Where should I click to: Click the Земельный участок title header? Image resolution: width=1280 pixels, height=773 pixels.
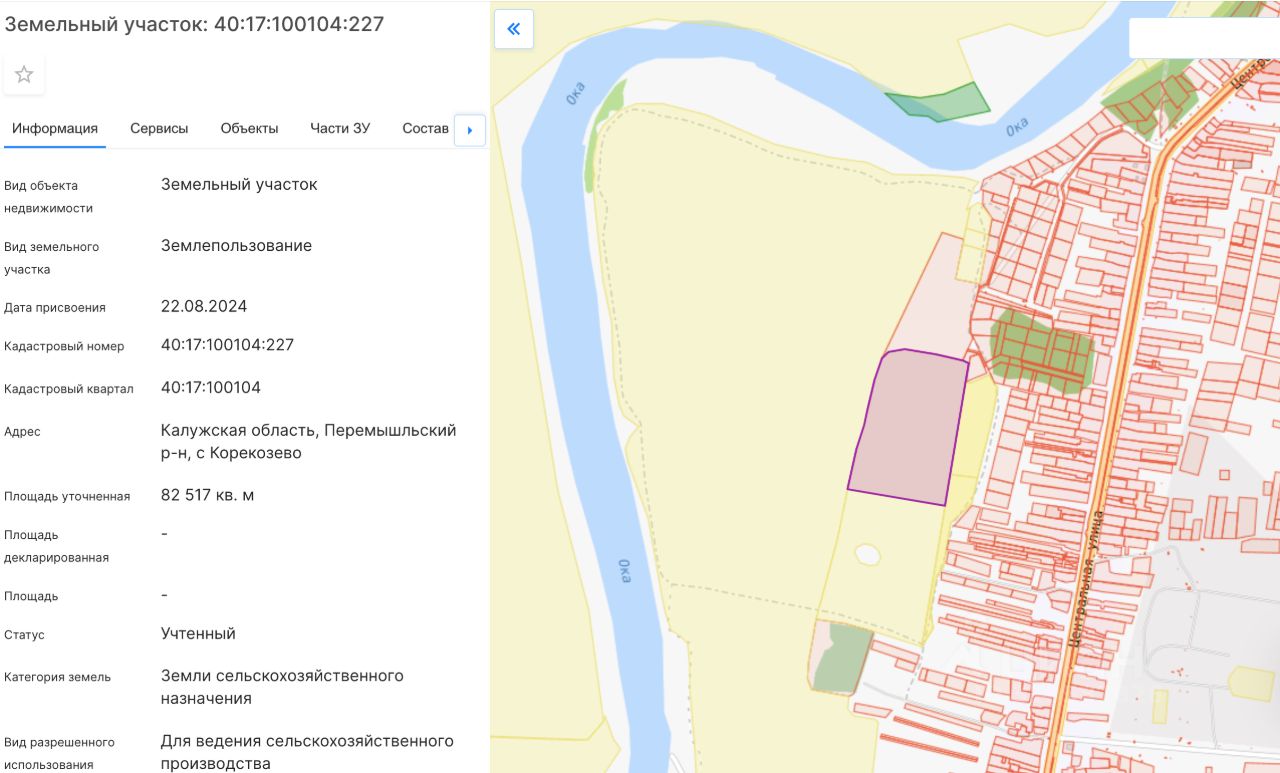point(194,24)
